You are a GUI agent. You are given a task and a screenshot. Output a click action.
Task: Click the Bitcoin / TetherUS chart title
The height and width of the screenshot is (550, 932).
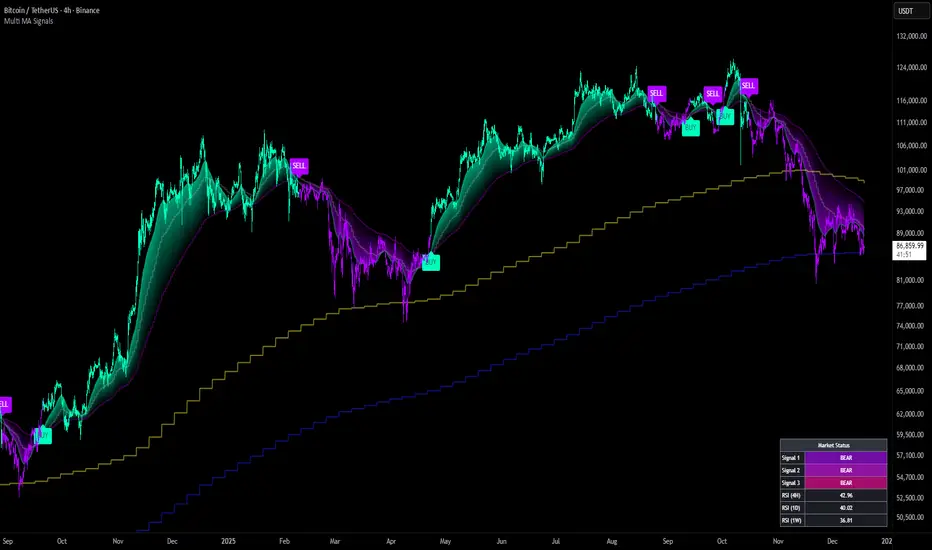[x=51, y=10]
